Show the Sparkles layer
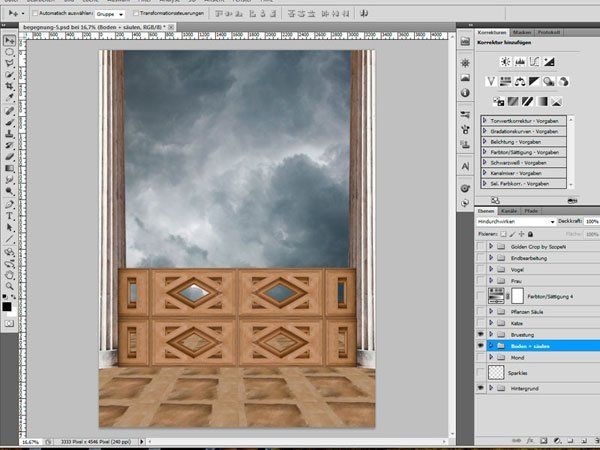This screenshot has width=600, height=450. [480, 373]
